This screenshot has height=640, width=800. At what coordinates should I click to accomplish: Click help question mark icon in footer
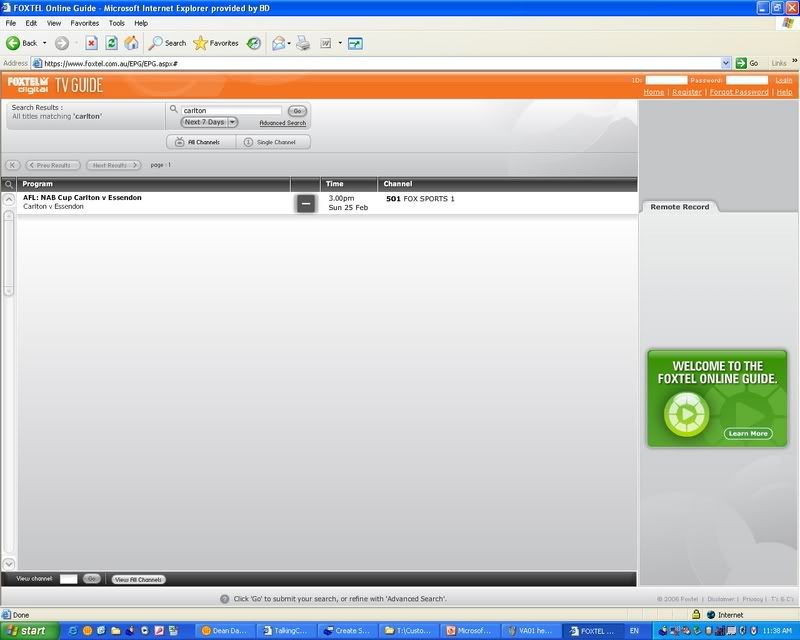click(x=224, y=599)
